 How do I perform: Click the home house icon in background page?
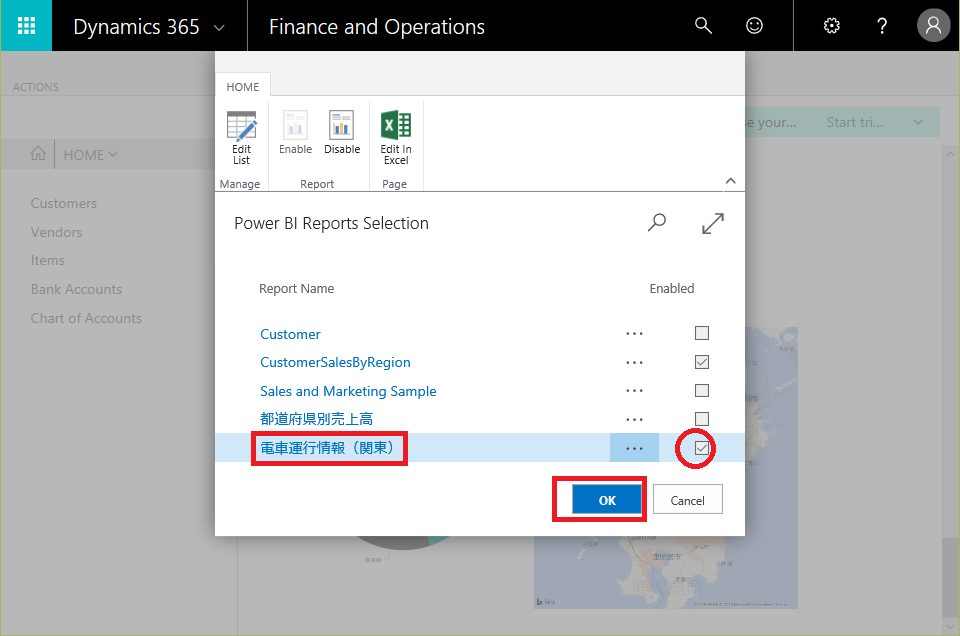click(x=38, y=154)
